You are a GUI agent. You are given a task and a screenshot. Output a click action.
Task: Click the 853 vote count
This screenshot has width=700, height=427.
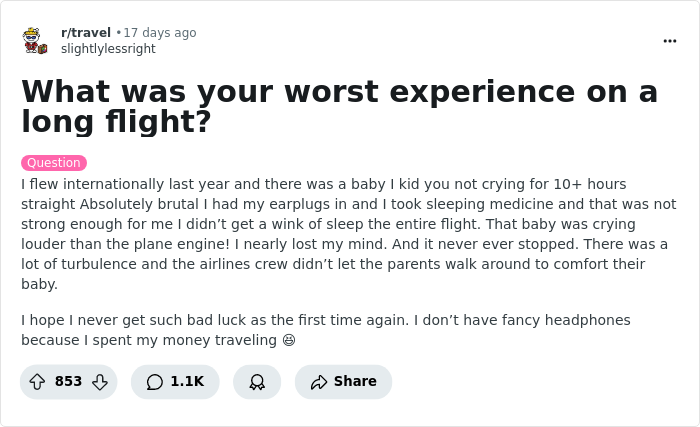68,382
